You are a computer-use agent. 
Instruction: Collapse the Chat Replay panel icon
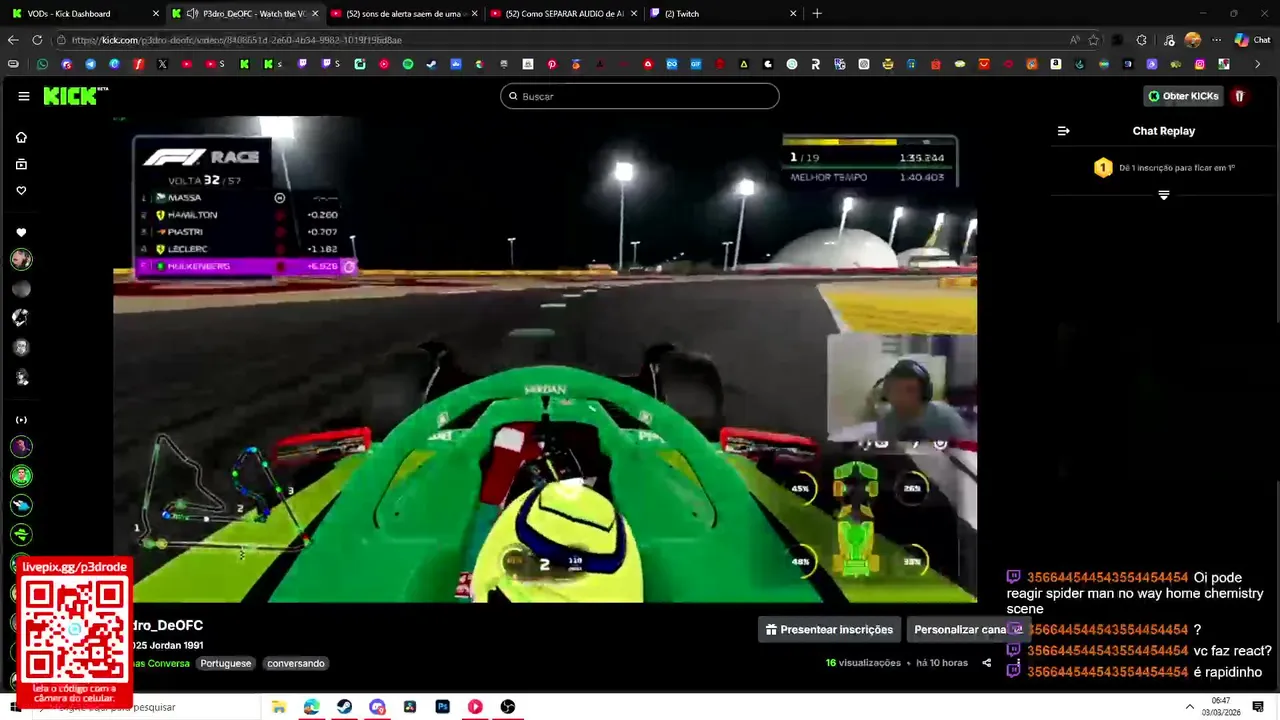[x=1064, y=131]
